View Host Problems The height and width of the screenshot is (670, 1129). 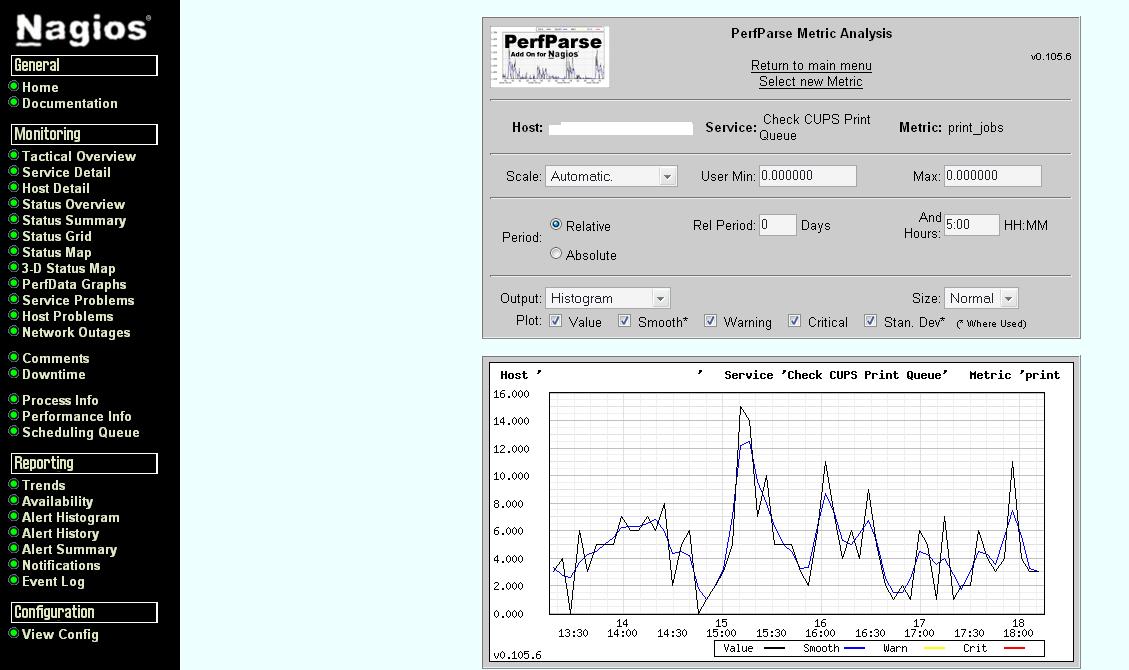click(68, 316)
